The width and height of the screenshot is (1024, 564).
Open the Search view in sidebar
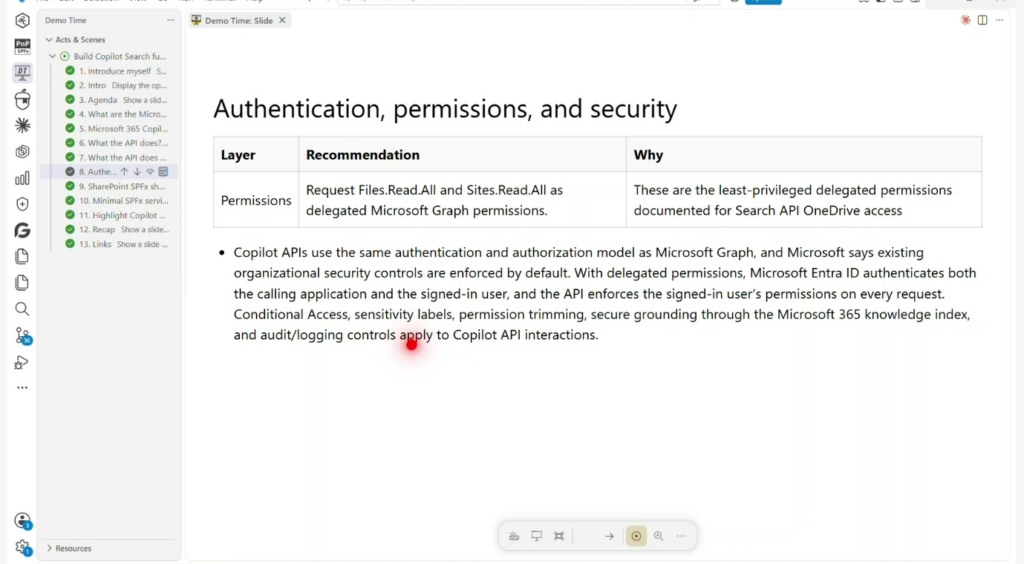point(22,309)
